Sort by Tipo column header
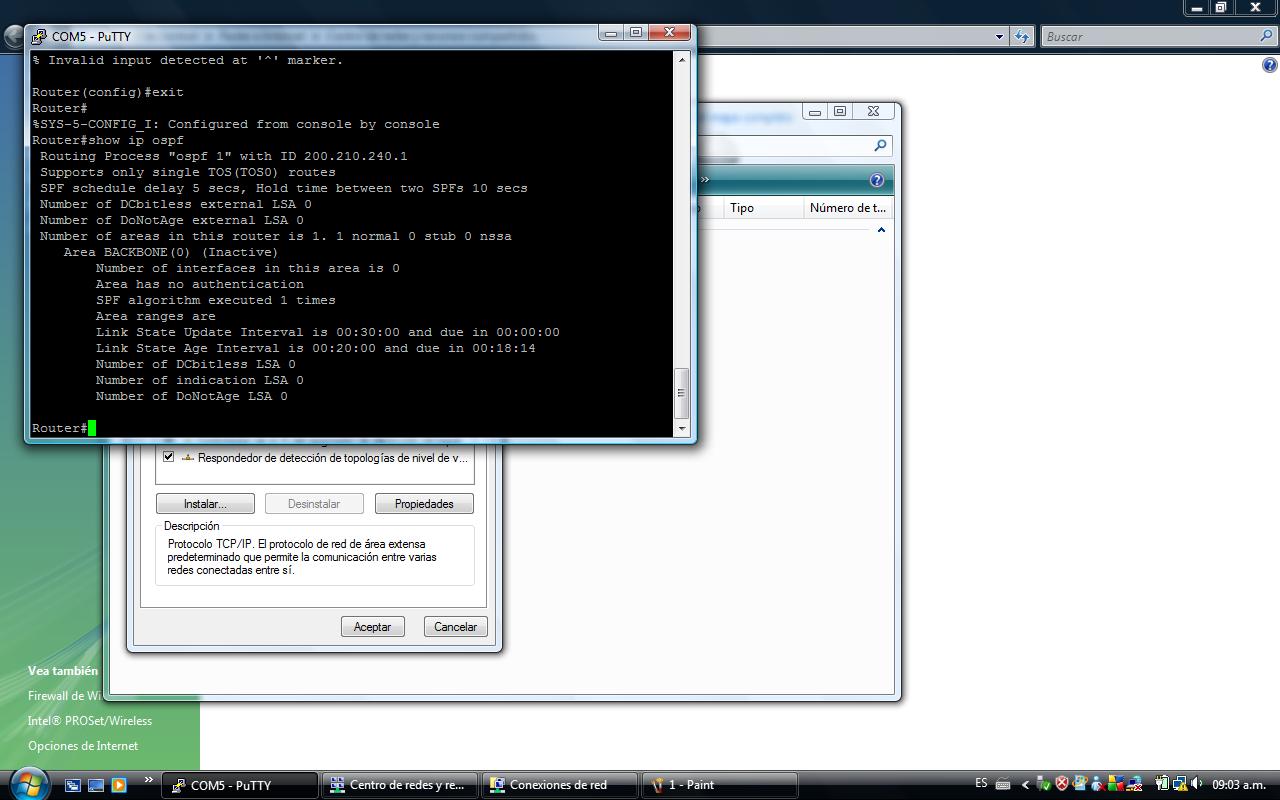1280x800 pixels. 764,208
